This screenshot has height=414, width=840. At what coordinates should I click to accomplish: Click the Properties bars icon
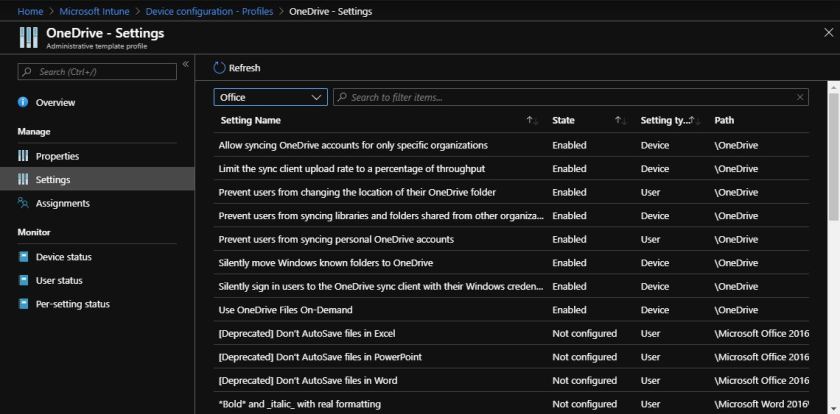(x=23, y=156)
